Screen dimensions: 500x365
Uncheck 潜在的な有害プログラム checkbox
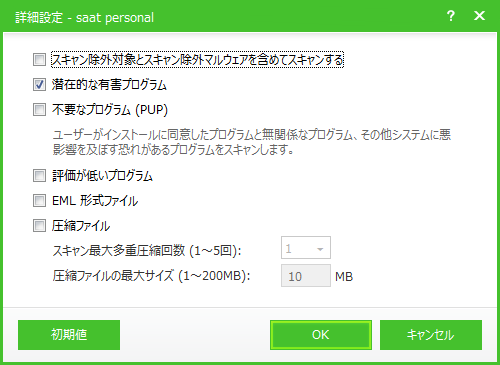[39, 85]
